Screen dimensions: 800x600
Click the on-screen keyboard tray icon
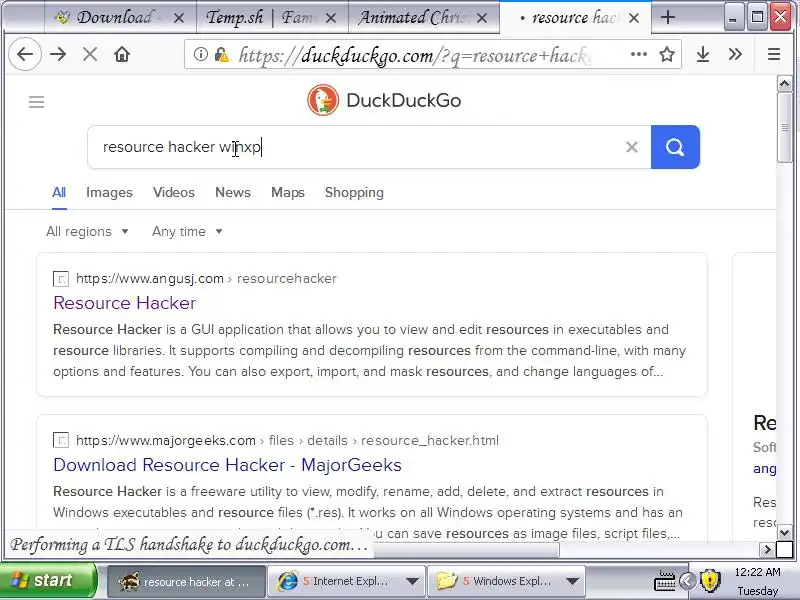pyautogui.click(x=665, y=580)
